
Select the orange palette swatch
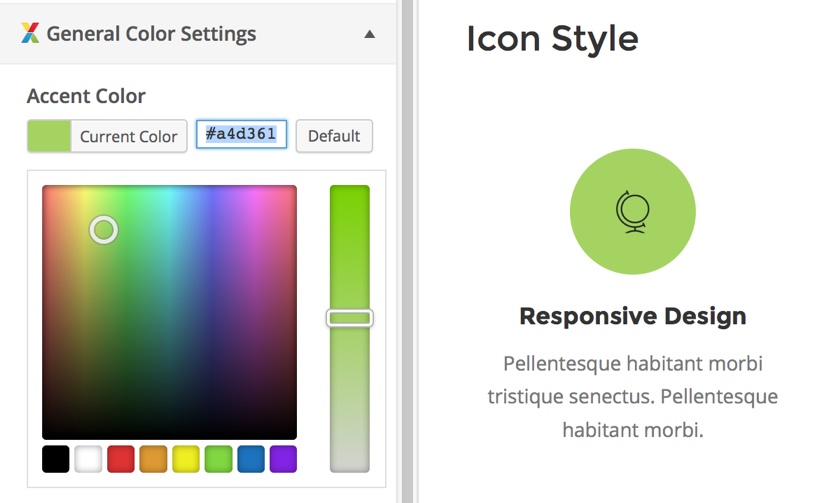tap(153, 459)
